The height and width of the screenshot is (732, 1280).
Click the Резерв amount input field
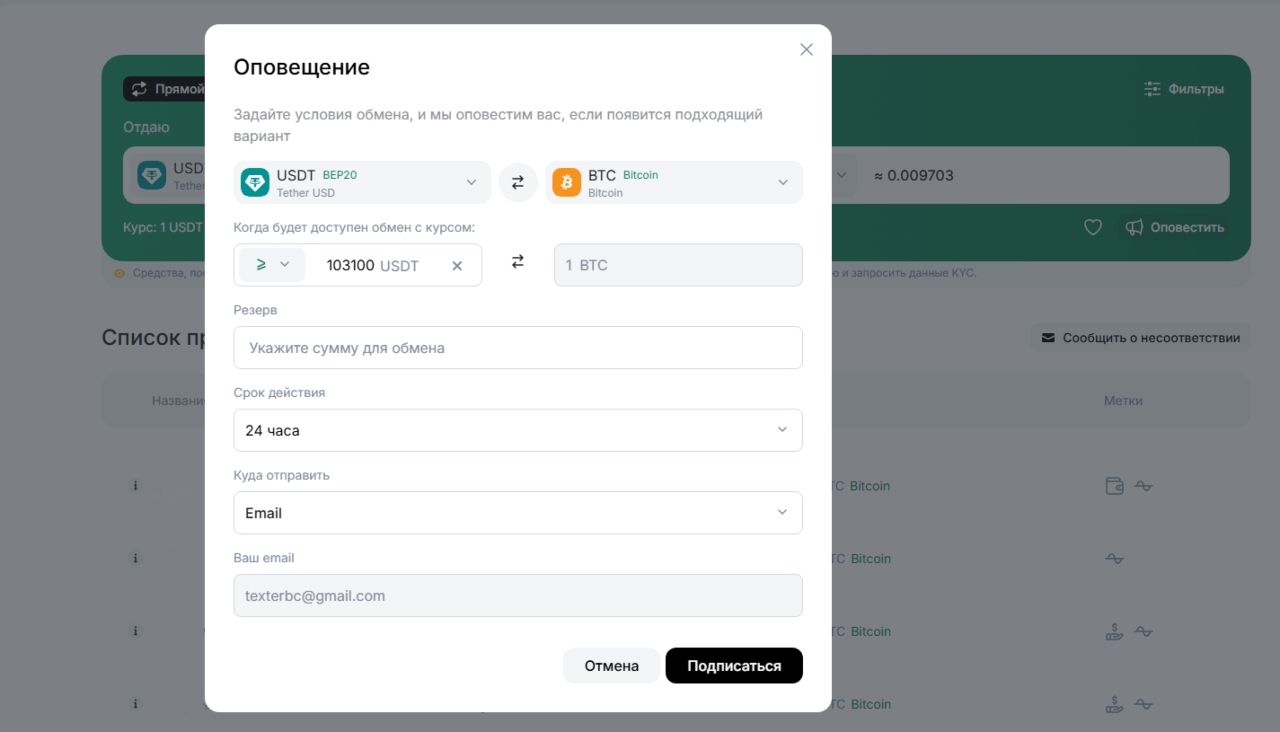coord(517,348)
